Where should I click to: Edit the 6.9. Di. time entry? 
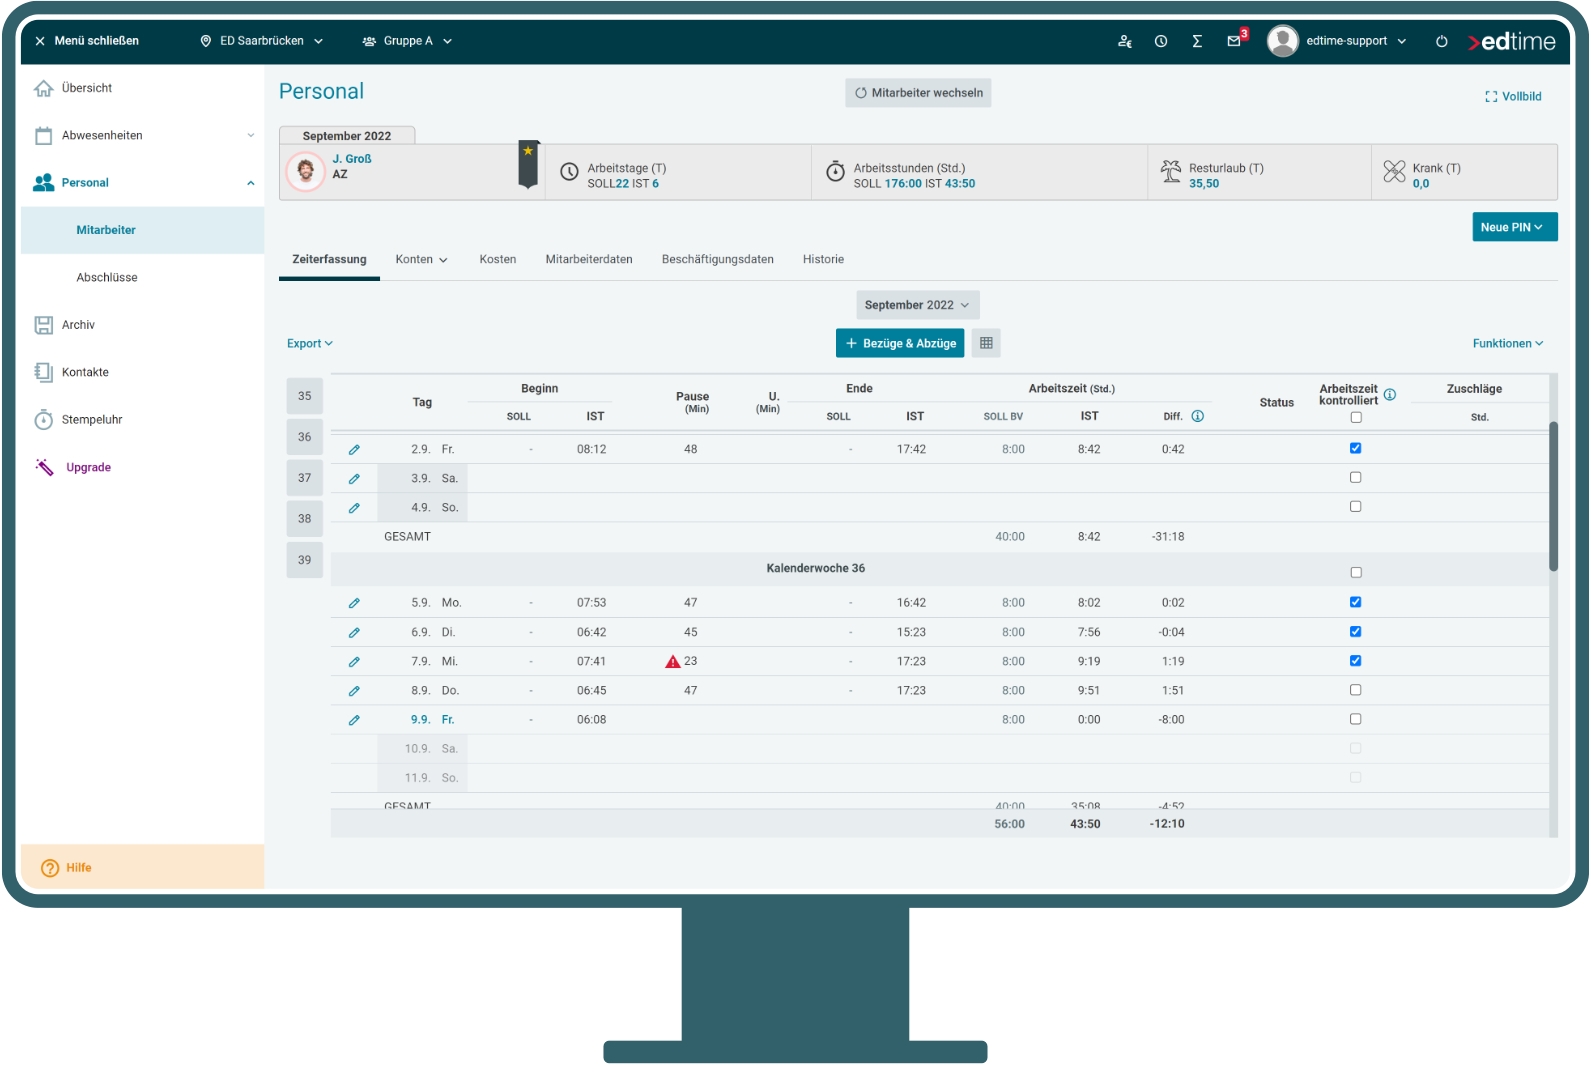[354, 633]
